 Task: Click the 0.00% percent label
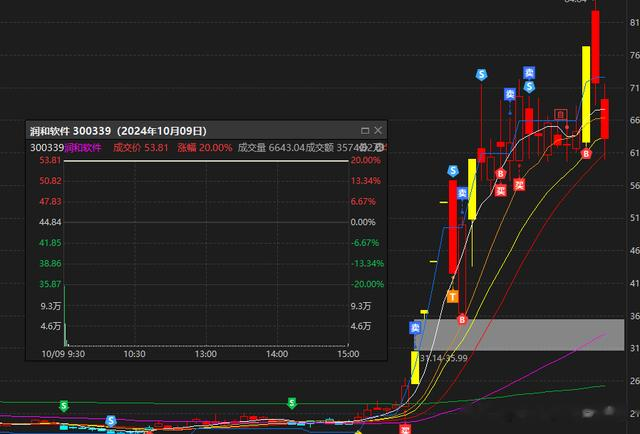[363, 222]
